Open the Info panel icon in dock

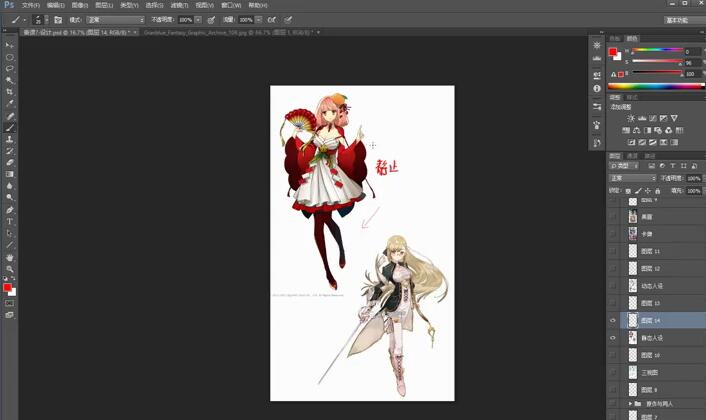coord(597,89)
